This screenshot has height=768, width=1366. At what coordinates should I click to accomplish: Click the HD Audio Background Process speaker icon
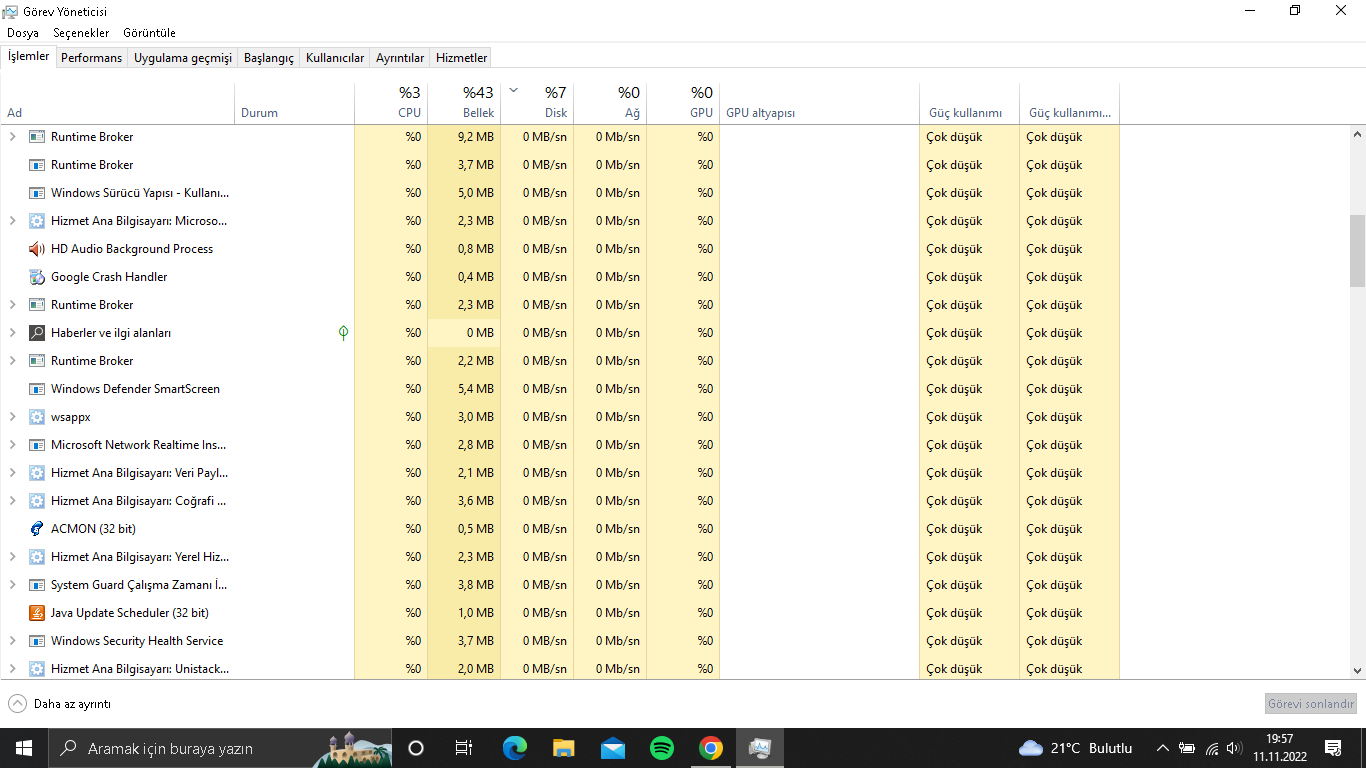(37, 249)
